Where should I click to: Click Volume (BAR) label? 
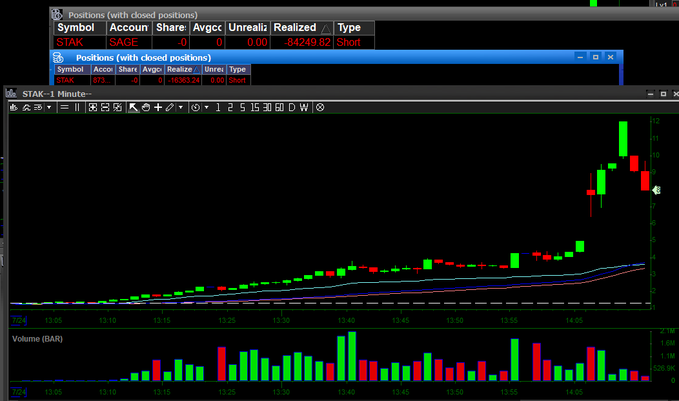pos(37,339)
